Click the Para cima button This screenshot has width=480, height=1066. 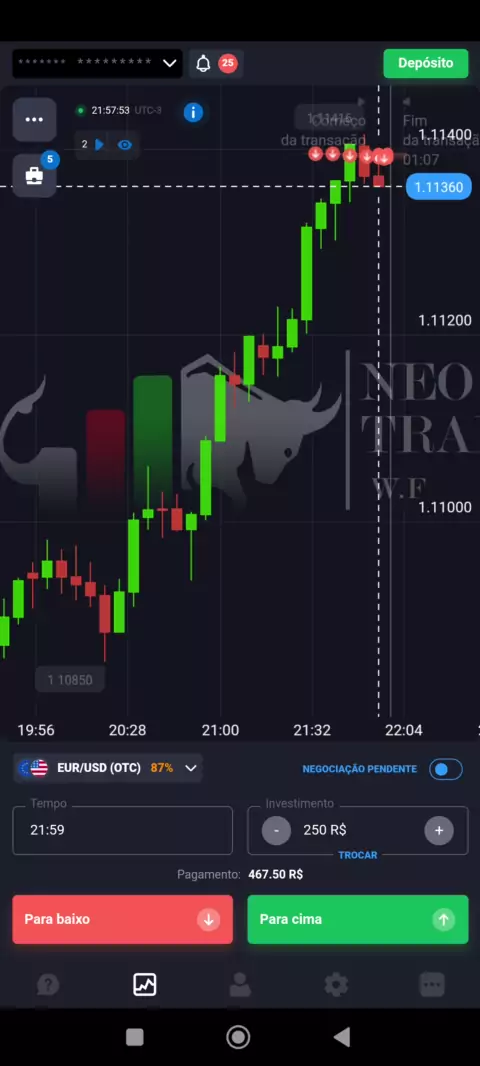(358, 919)
